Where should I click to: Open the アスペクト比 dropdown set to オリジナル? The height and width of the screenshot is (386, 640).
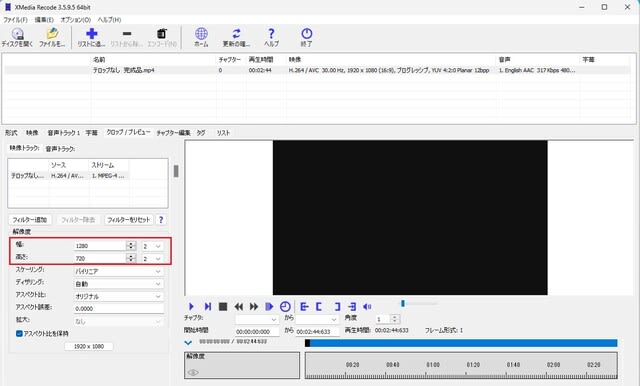pyautogui.click(x=118, y=297)
